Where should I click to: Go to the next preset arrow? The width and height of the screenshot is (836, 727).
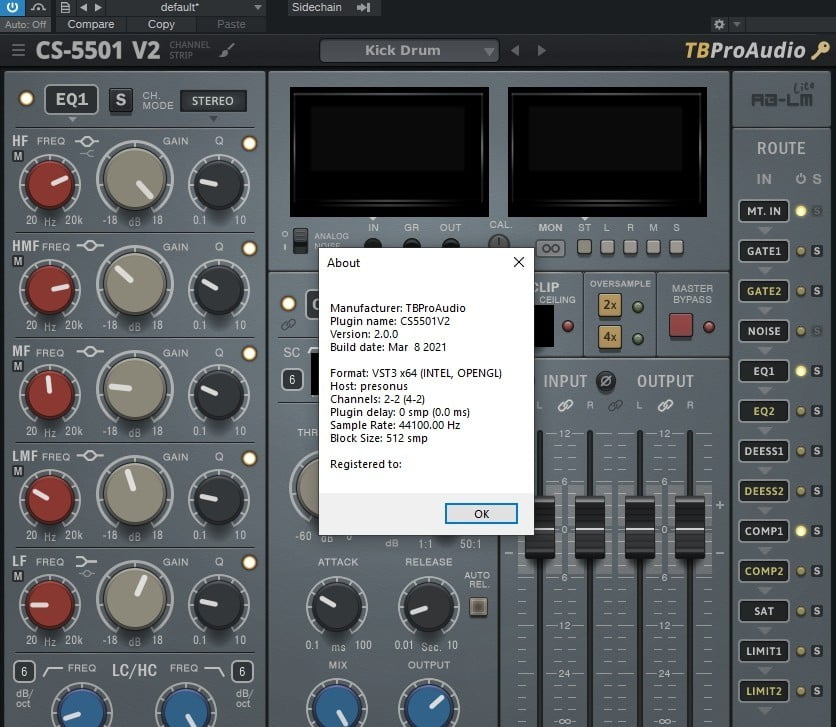pos(542,50)
